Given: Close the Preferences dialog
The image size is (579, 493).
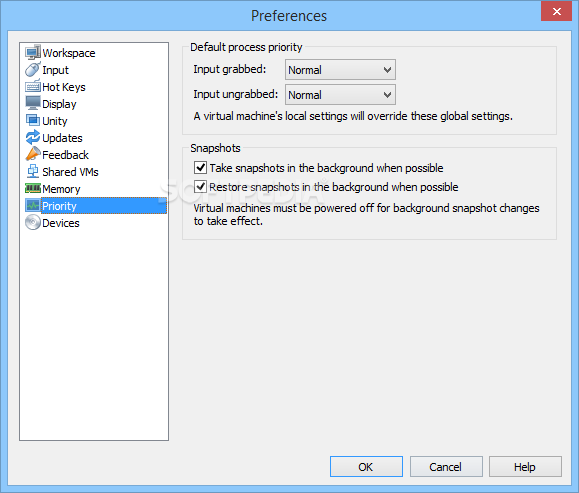Looking at the screenshot, I should (x=556, y=11).
